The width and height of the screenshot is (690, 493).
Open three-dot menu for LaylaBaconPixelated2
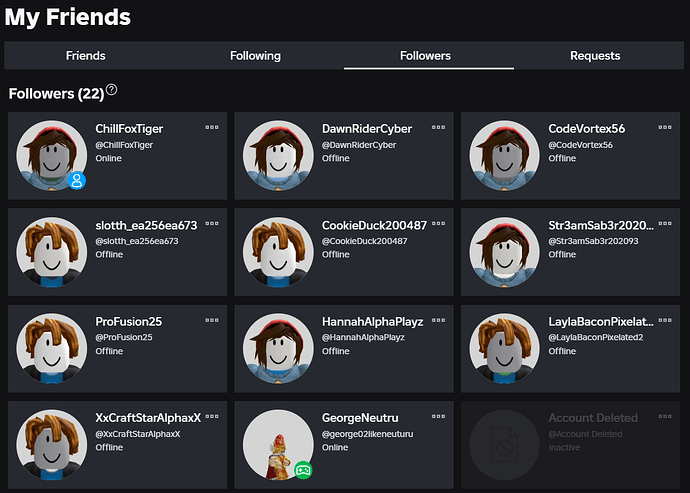tap(665, 320)
